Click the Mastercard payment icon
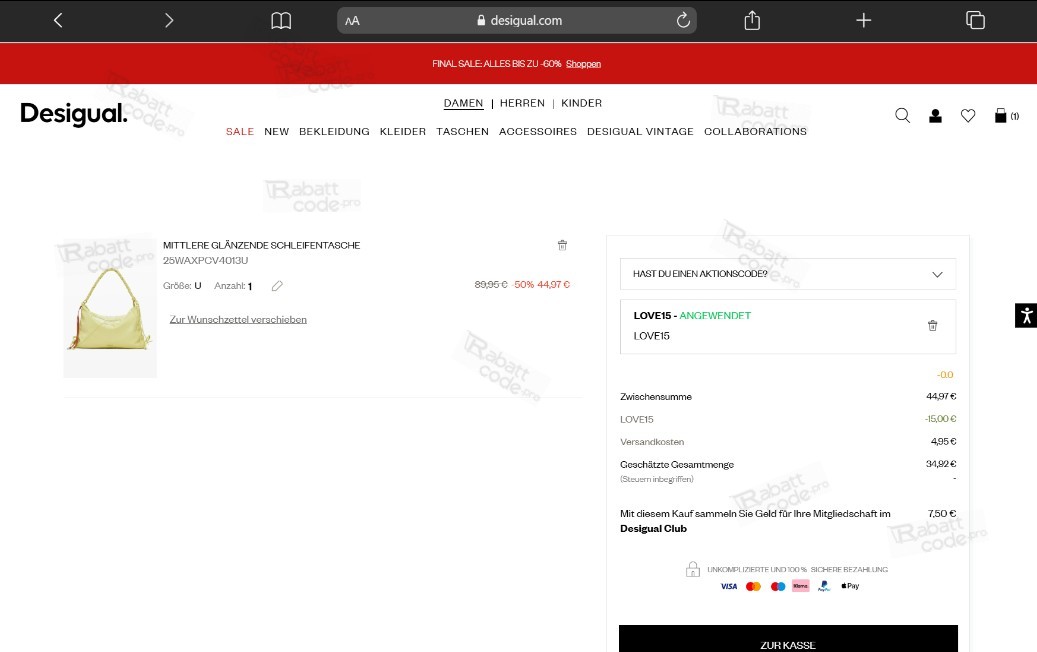Viewport: 1037px width, 652px height. 753,586
